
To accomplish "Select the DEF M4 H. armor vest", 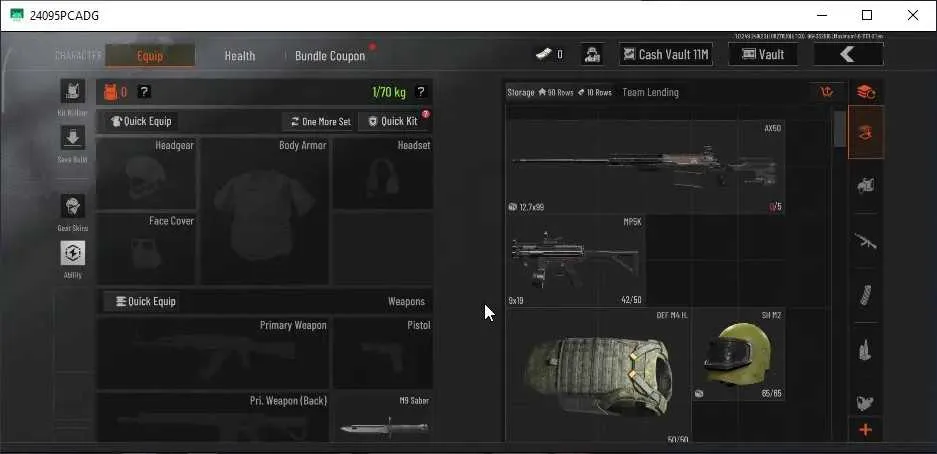I will click(x=599, y=375).
